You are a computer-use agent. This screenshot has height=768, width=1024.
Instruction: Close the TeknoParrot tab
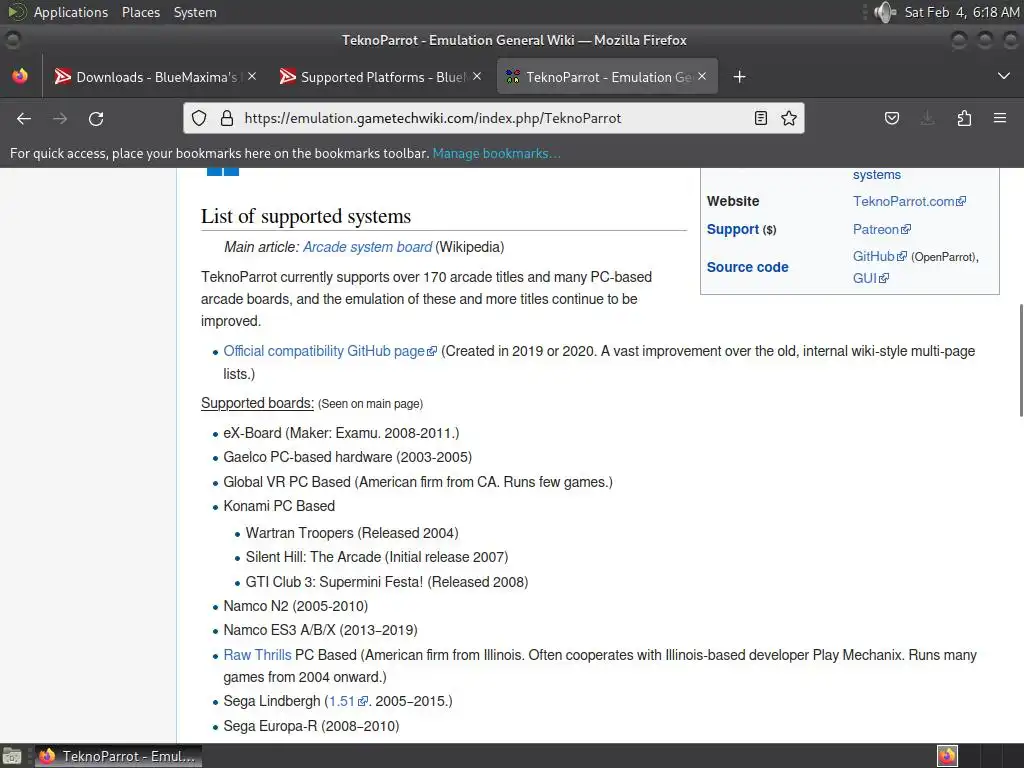(x=702, y=76)
